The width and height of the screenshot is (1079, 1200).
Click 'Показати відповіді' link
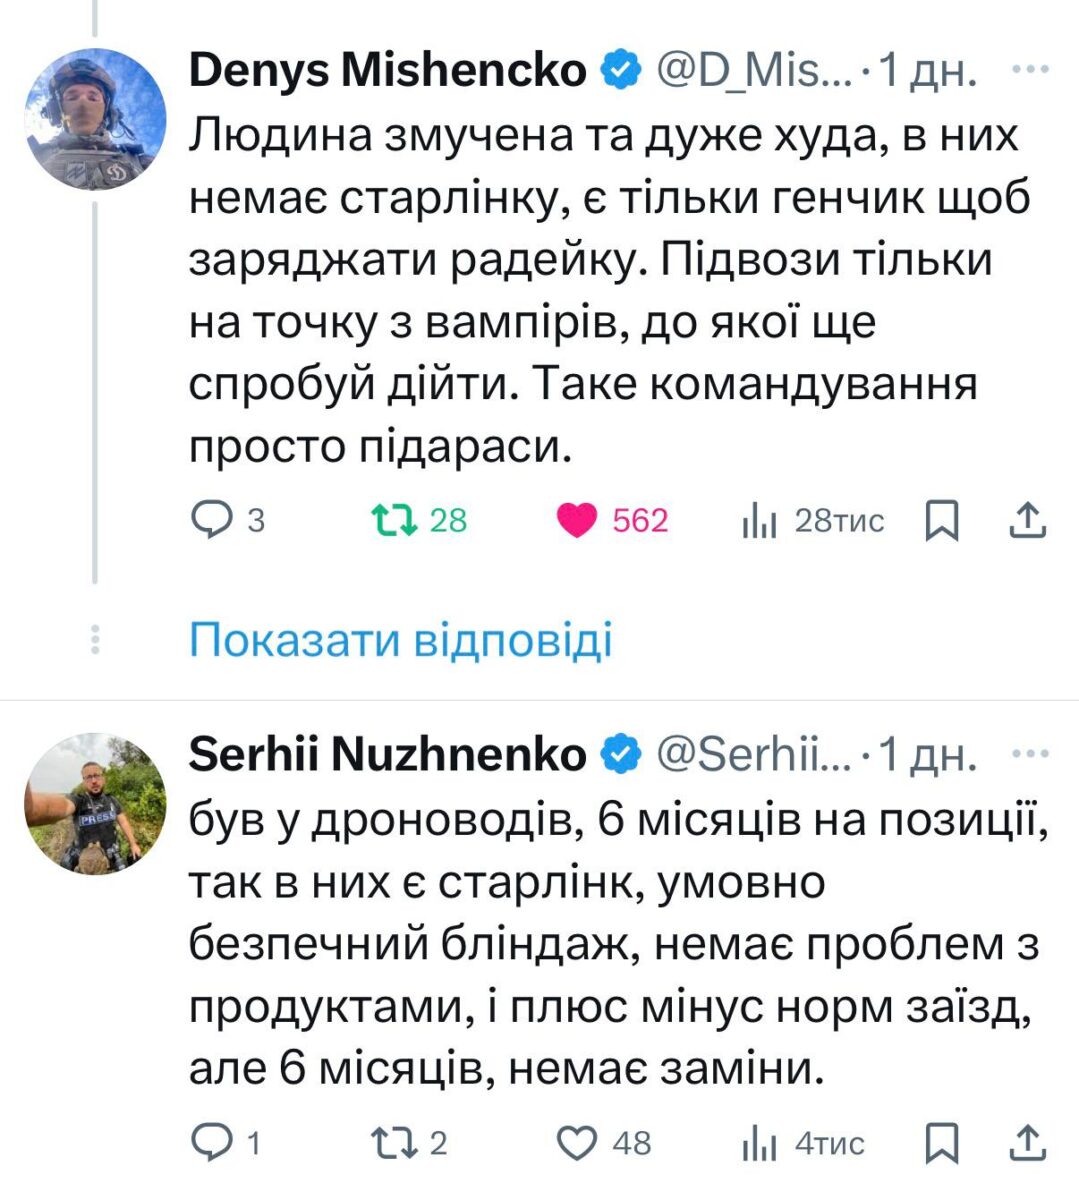click(x=400, y=640)
